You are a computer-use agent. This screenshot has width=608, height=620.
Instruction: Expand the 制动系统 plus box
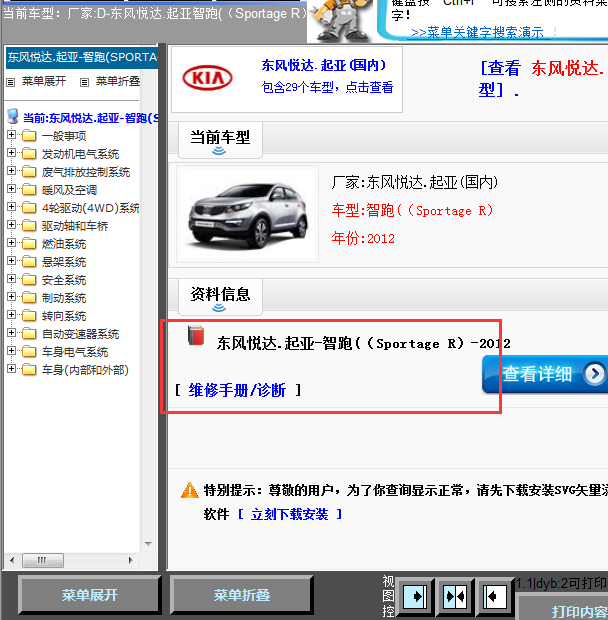[11, 297]
